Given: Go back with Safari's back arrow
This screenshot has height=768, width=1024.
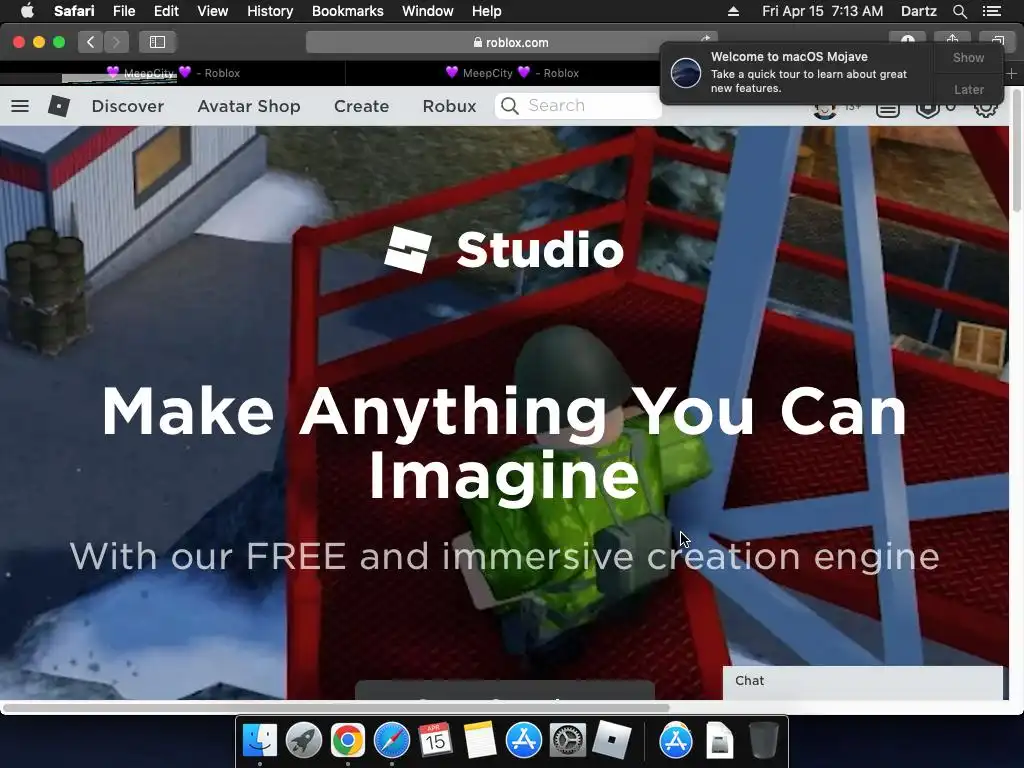Looking at the screenshot, I should click(91, 42).
